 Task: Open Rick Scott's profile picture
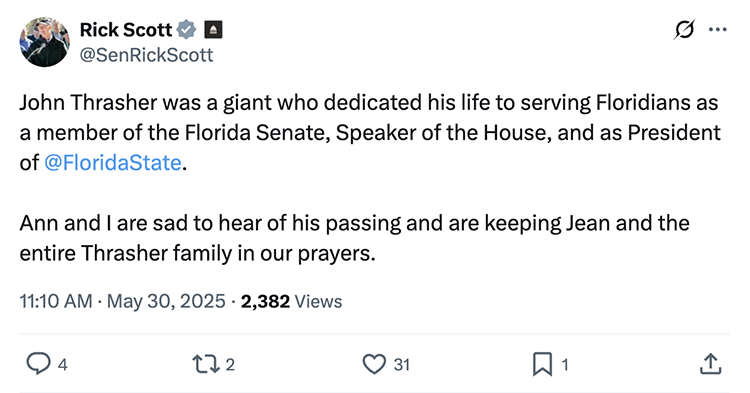coord(44,42)
